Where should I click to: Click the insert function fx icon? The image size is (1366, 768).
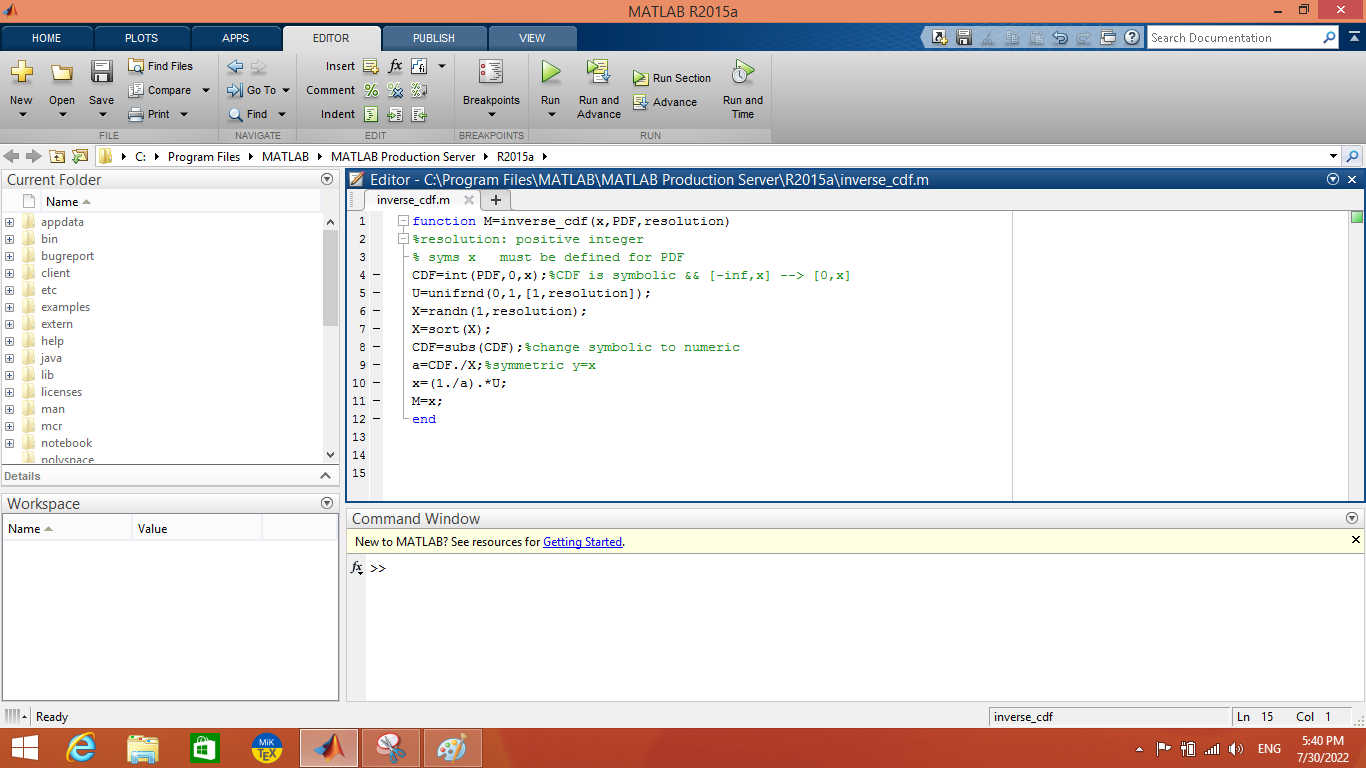tap(395, 66)
